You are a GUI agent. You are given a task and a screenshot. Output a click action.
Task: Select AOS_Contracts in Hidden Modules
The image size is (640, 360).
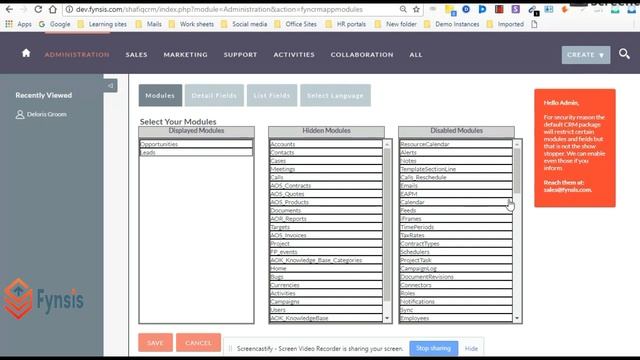(326, 186)
